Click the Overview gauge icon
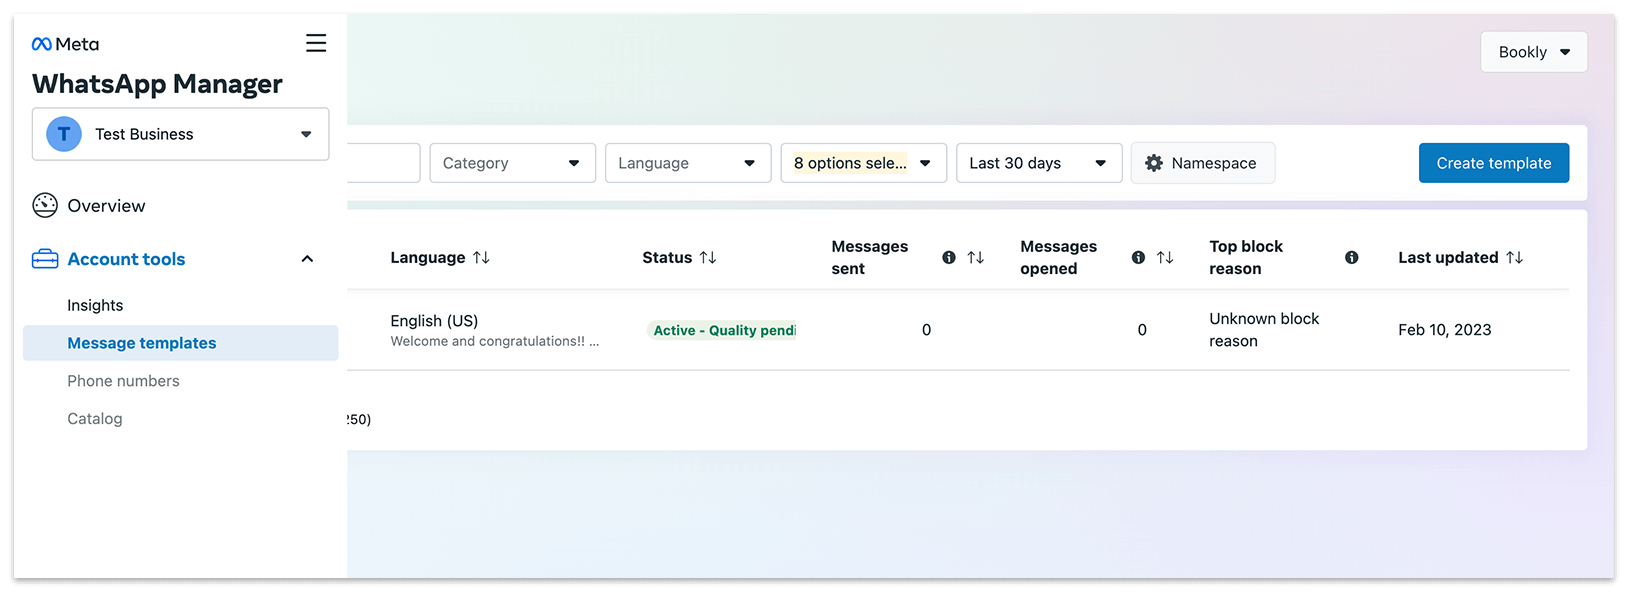Image resolution: width=1628 pixels, height=592 pixels. pyautogui.click(x=45, y=205)
